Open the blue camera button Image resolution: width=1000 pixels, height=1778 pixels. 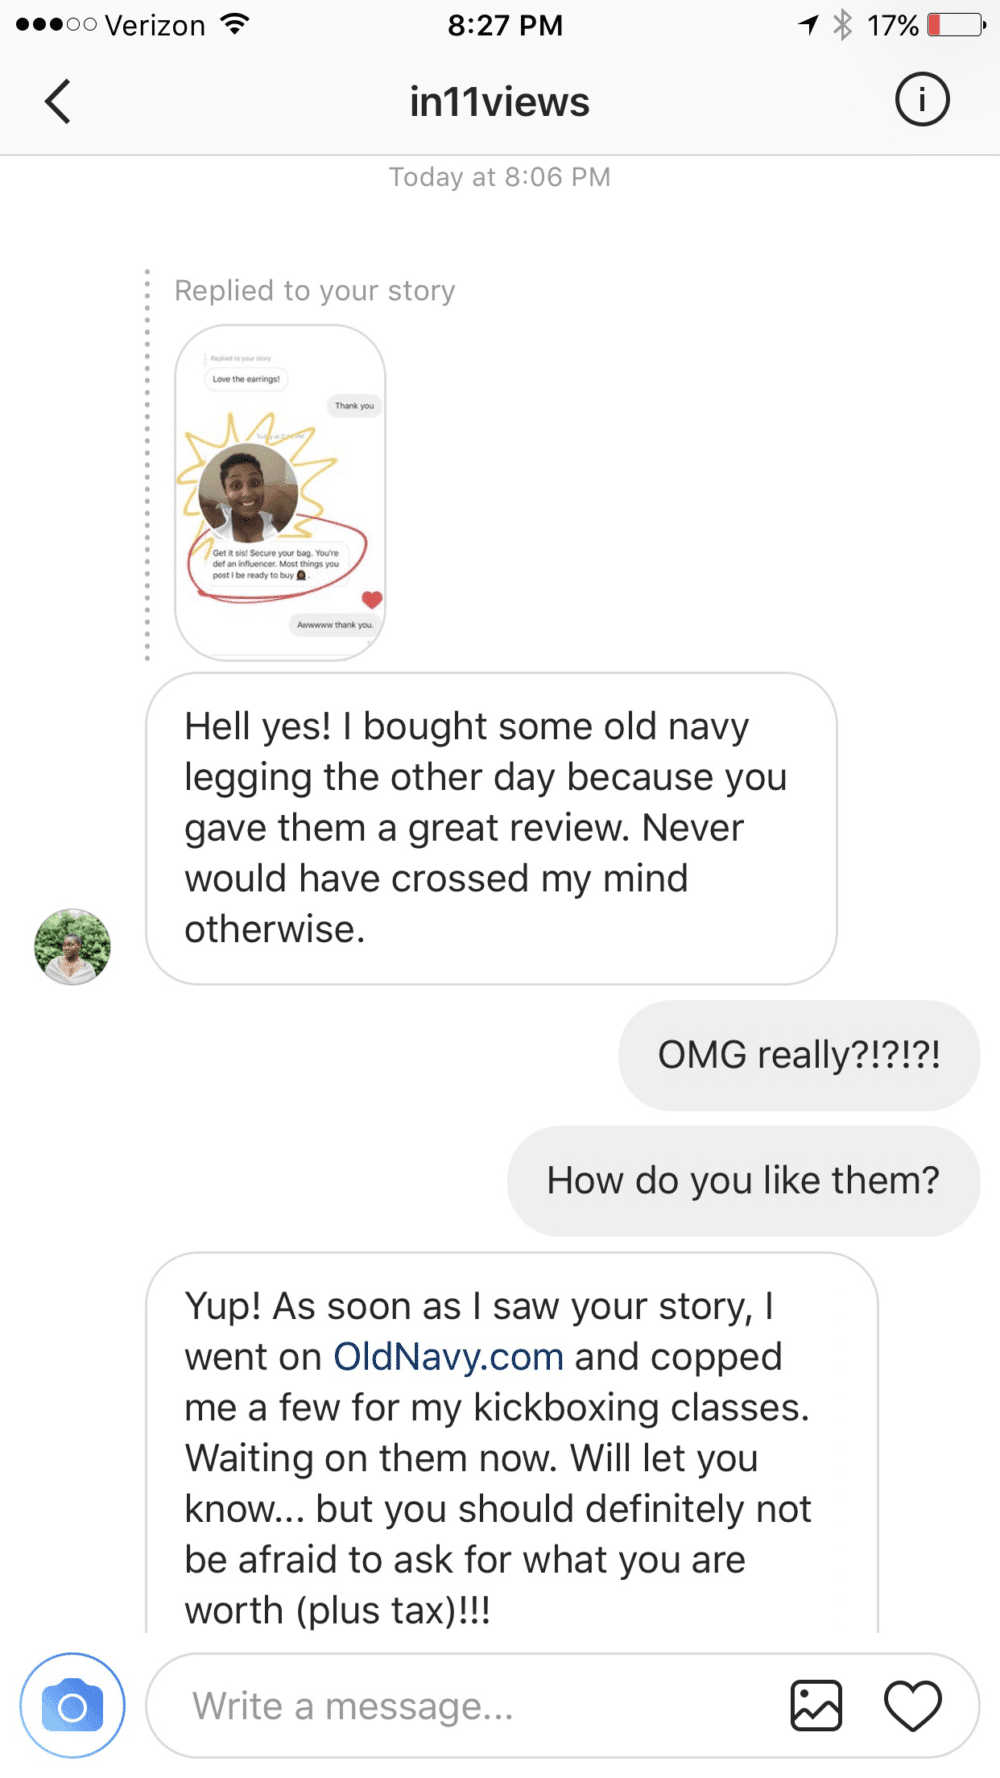(73, 1705)
